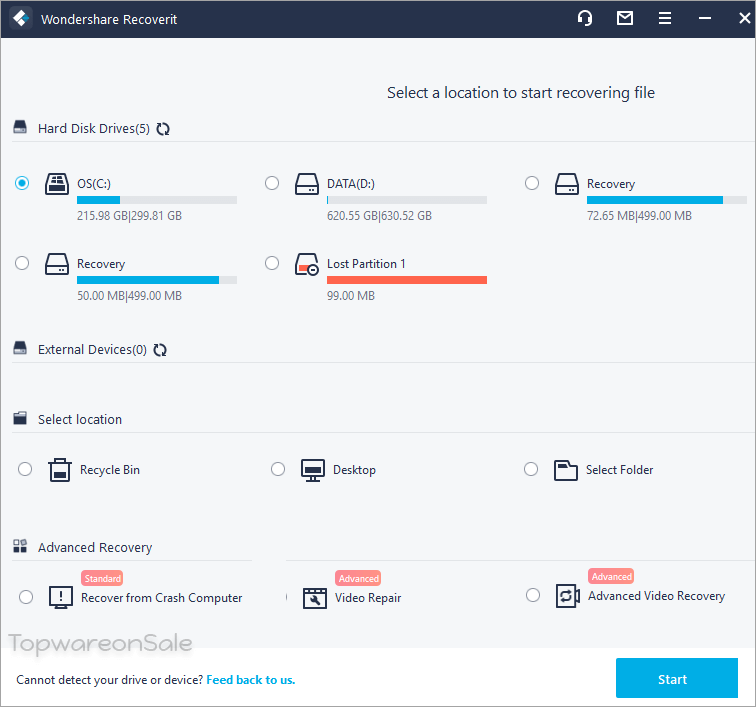Select the Select Folder radio button
This screenshot has height=707, width=756.
tap(531, 469)
